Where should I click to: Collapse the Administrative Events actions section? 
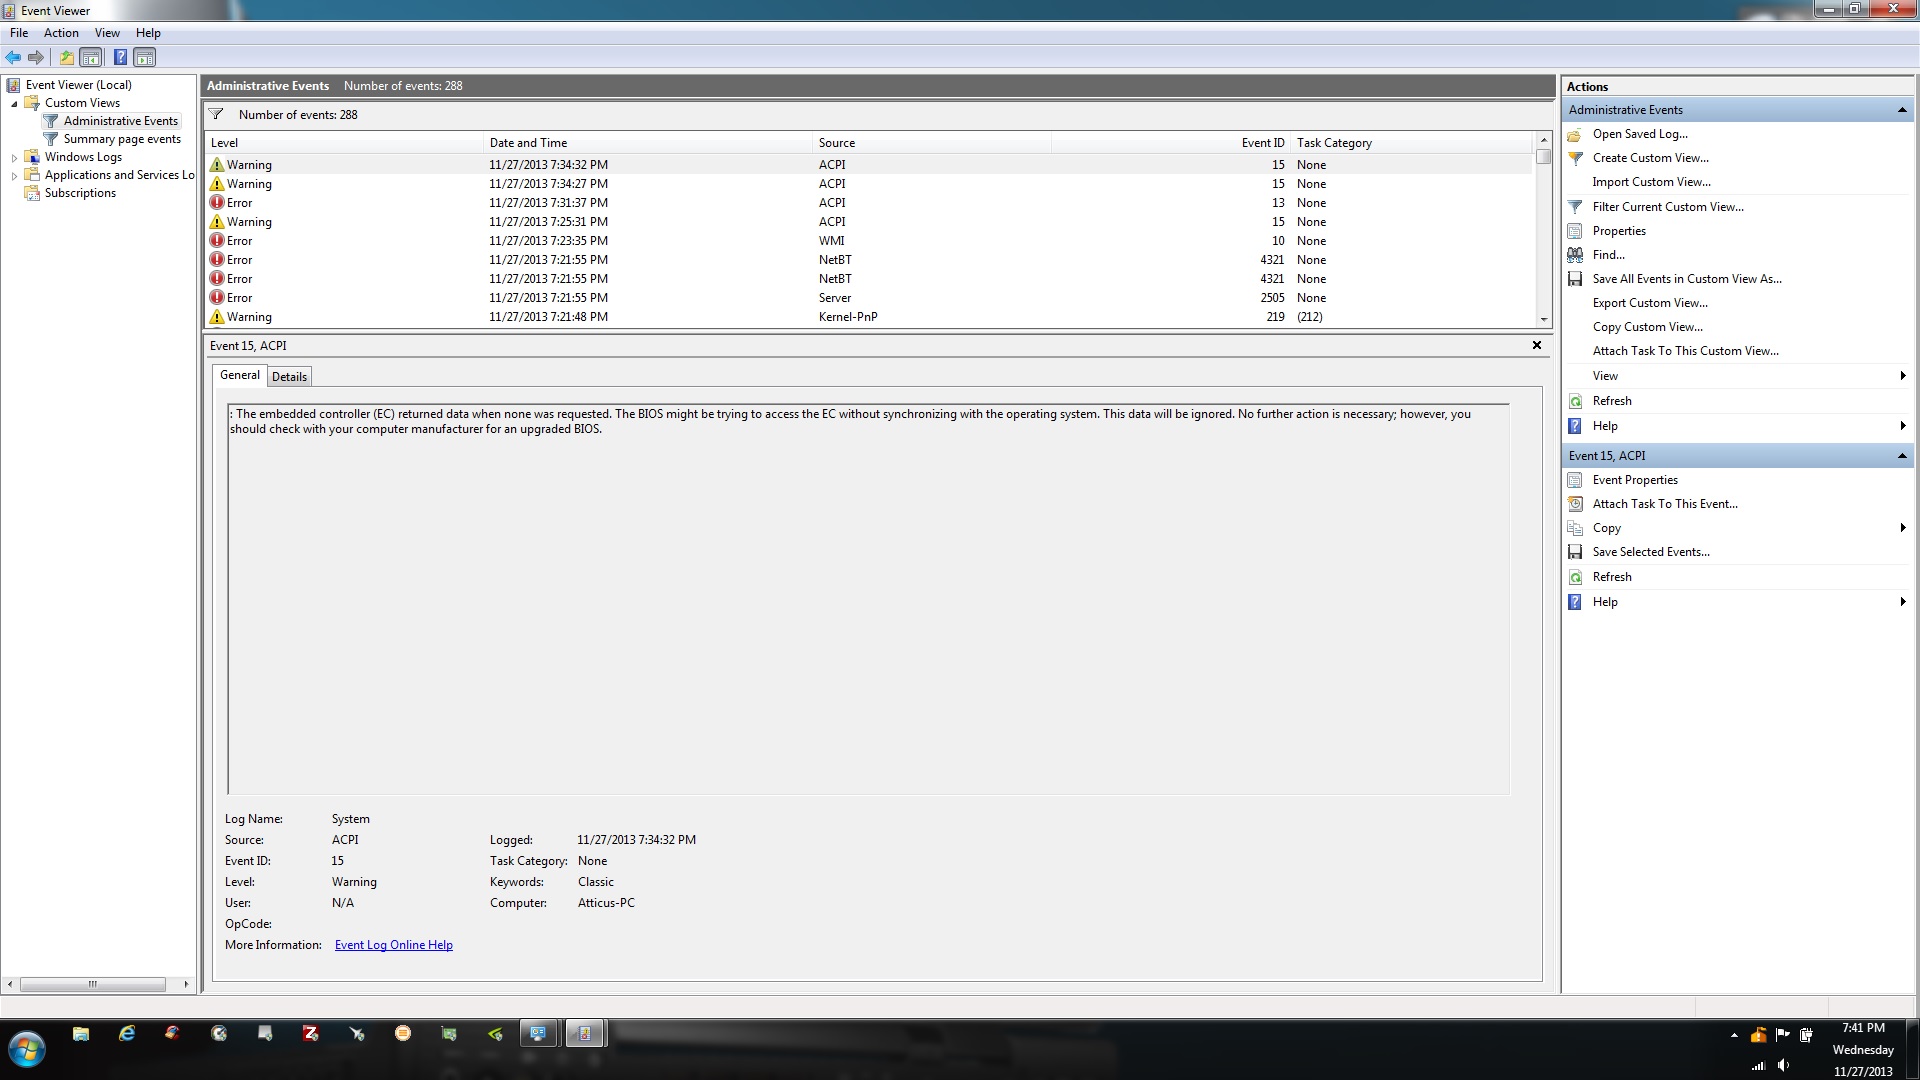1901,110
